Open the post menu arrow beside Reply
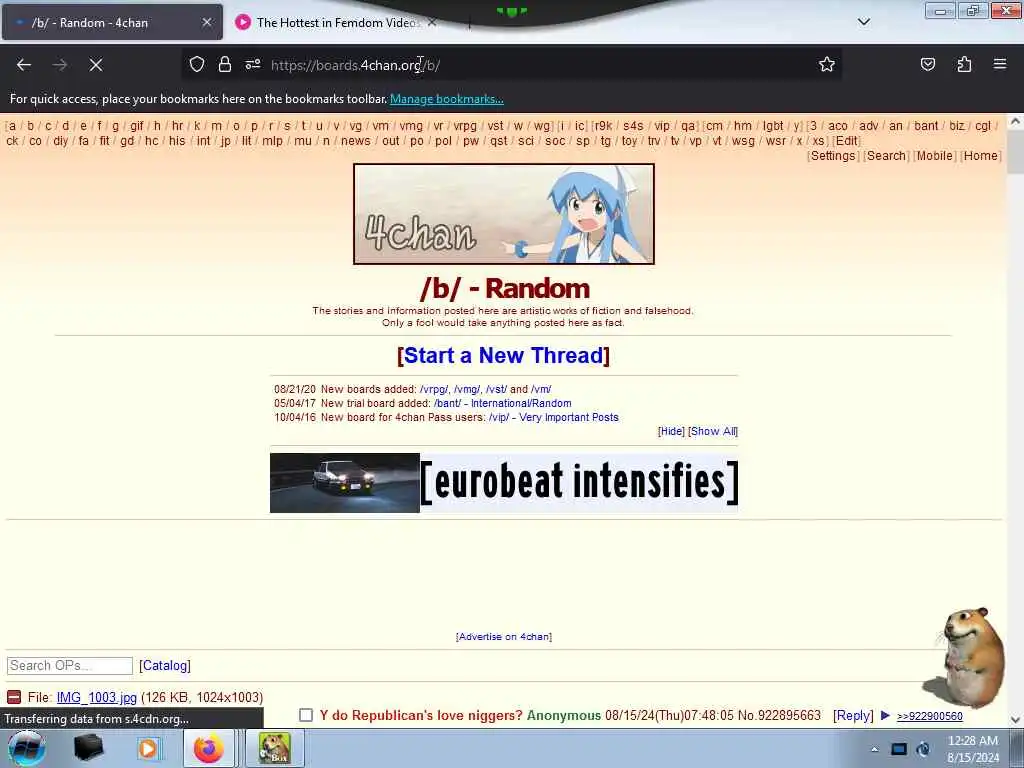This screenshot has width=1024, height=768. pos(886,715)
